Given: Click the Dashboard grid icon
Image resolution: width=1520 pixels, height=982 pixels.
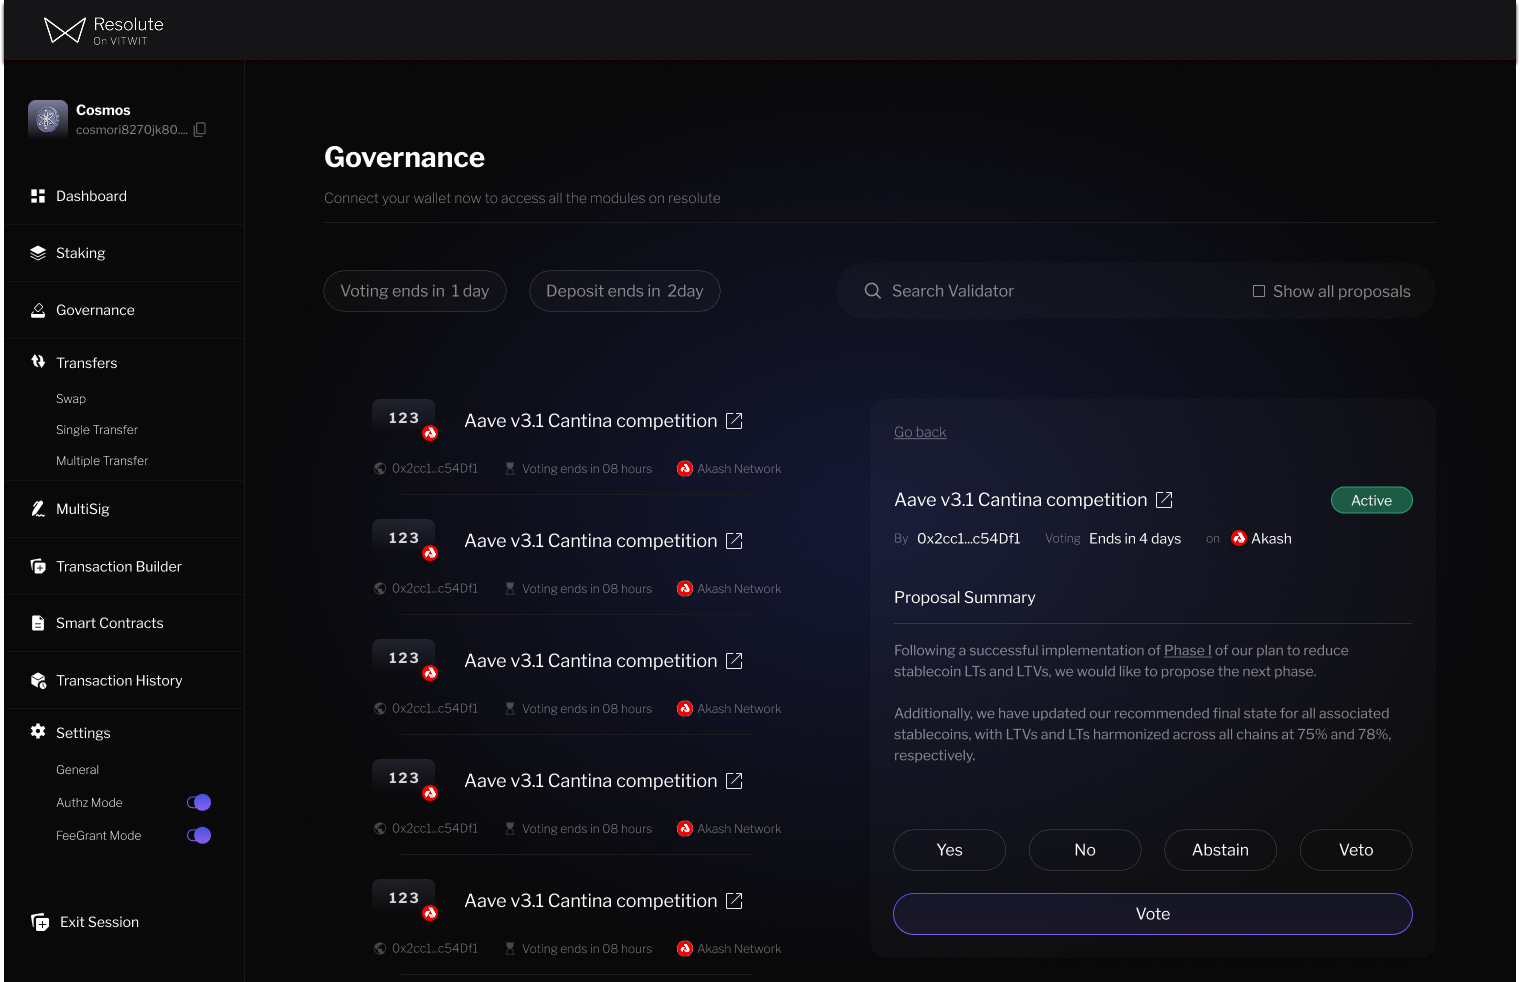Looking at the screenshot, I should tap(38, 196).
